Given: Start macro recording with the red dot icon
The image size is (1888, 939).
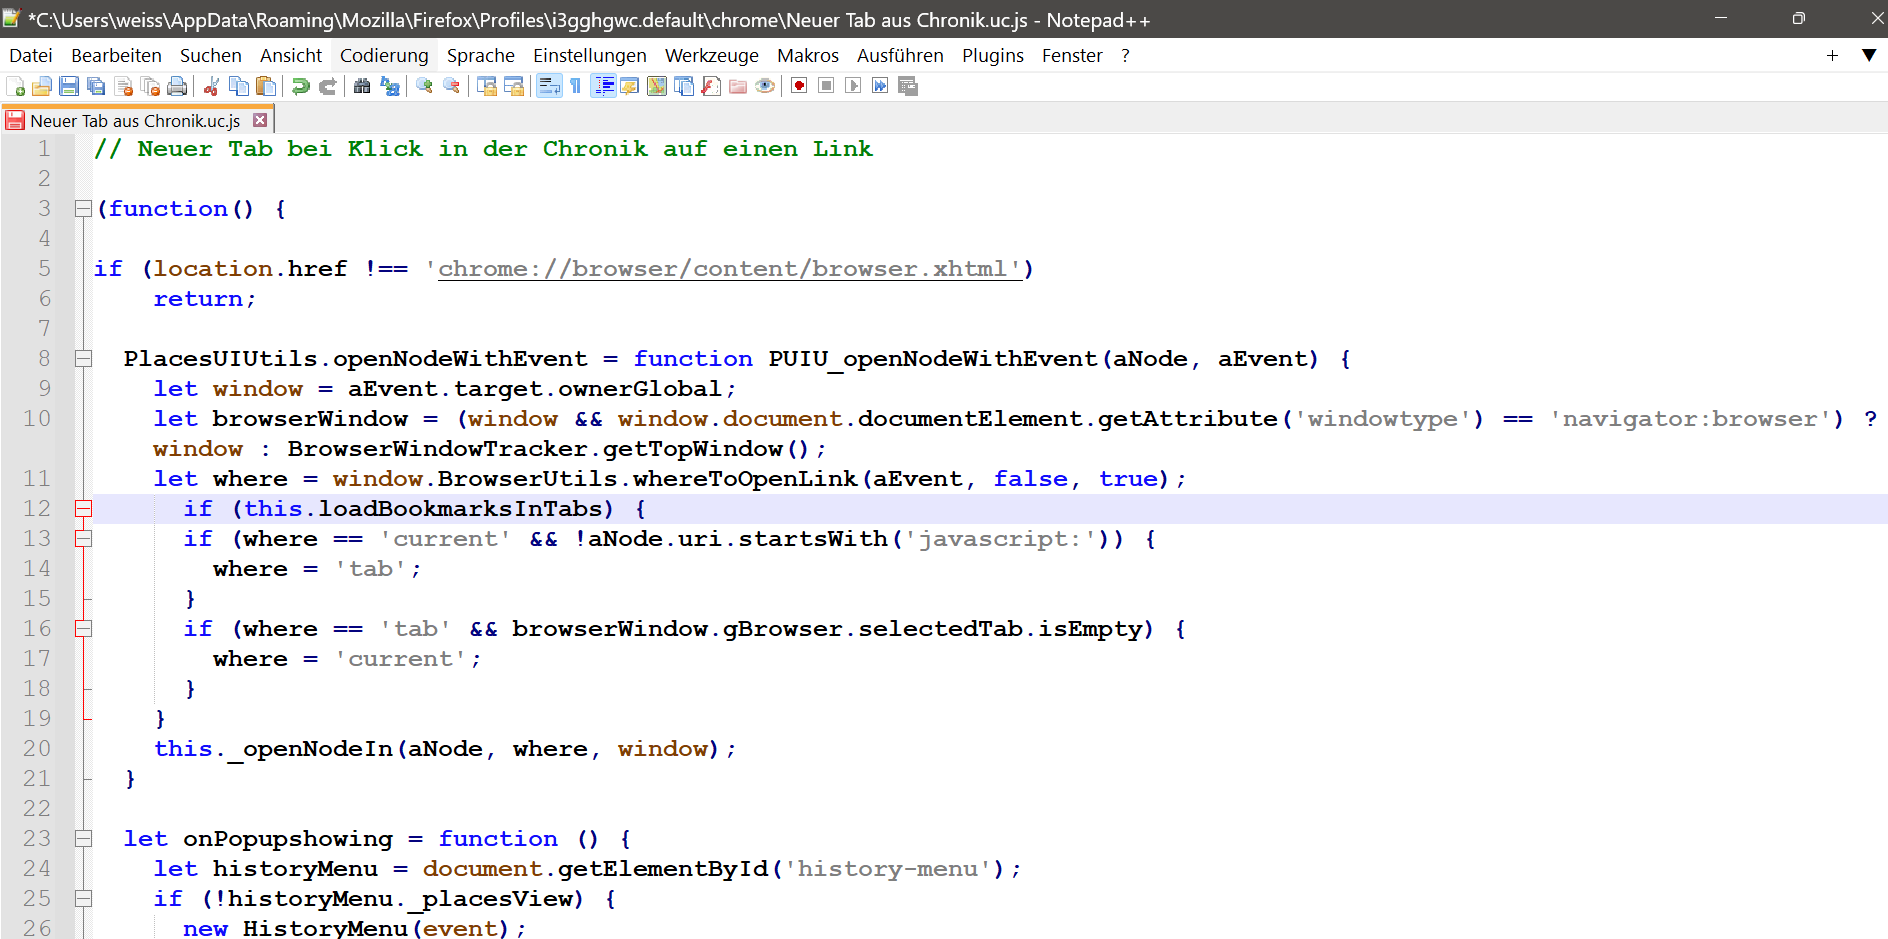Looking at the screenshot, I should coord(799,86).
